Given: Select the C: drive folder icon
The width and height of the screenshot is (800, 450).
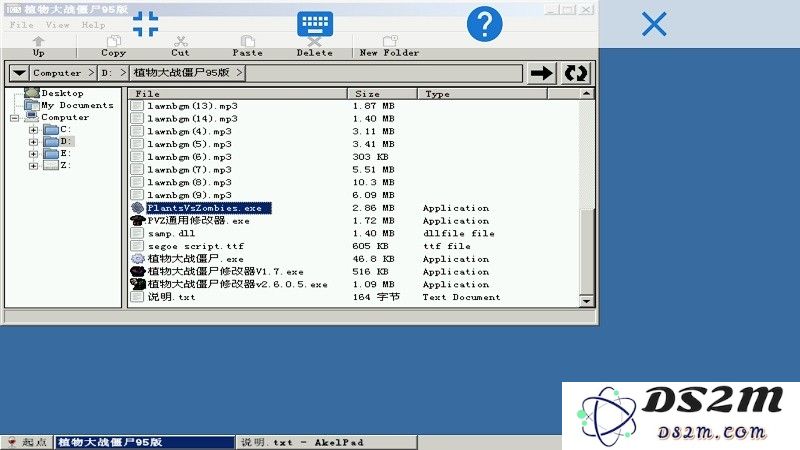Looking at the screenshot, I should (51, 130).
